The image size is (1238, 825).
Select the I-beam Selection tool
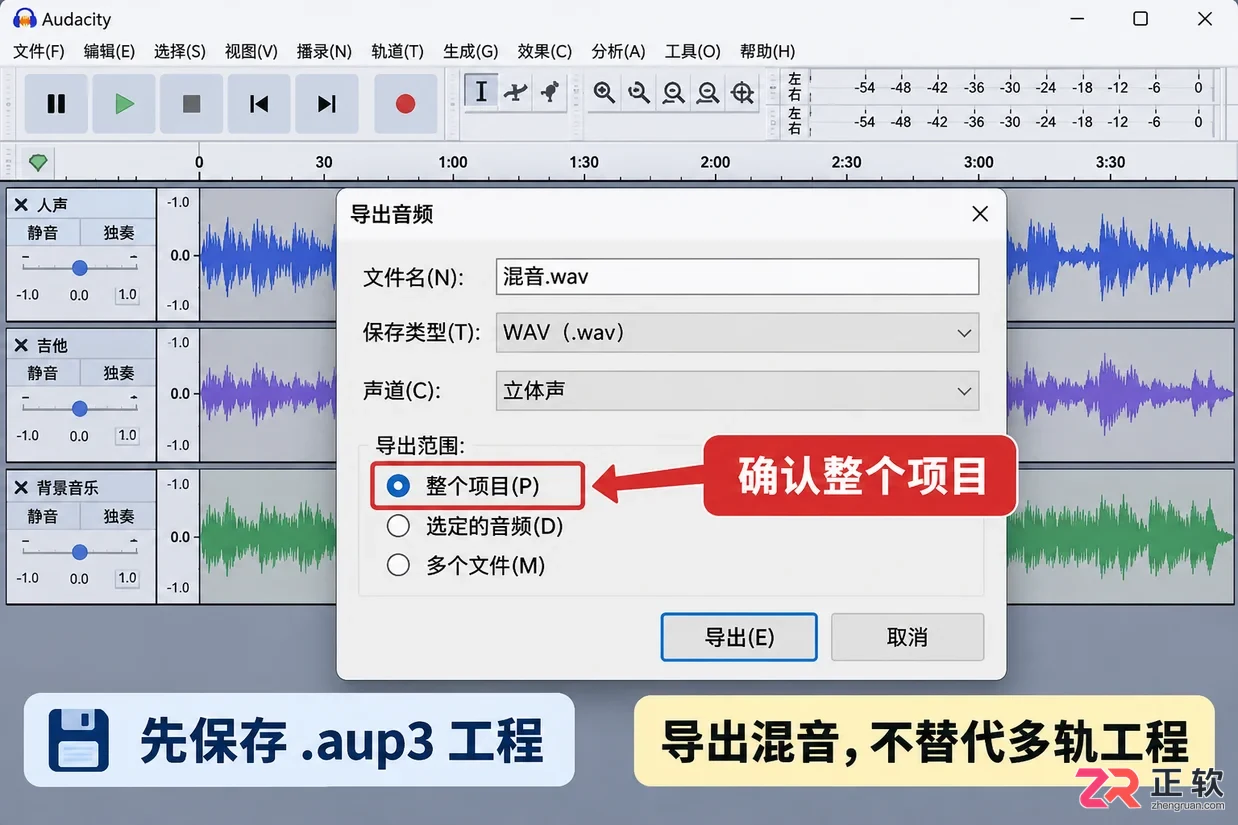pos(481,92)
